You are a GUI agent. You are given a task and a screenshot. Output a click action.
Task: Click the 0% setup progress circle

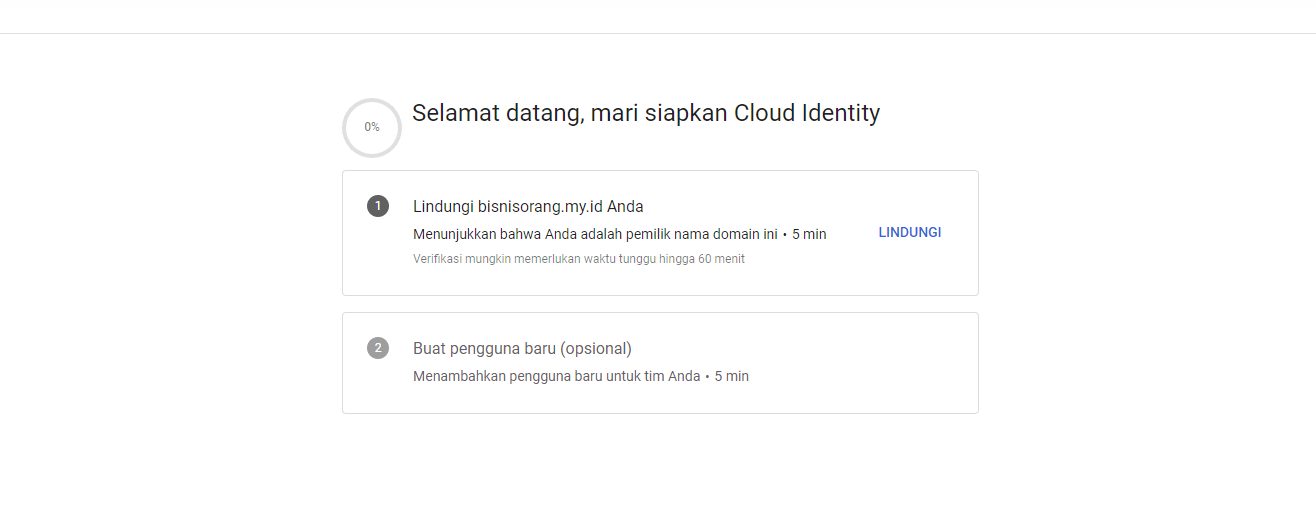tap(372, 128)
